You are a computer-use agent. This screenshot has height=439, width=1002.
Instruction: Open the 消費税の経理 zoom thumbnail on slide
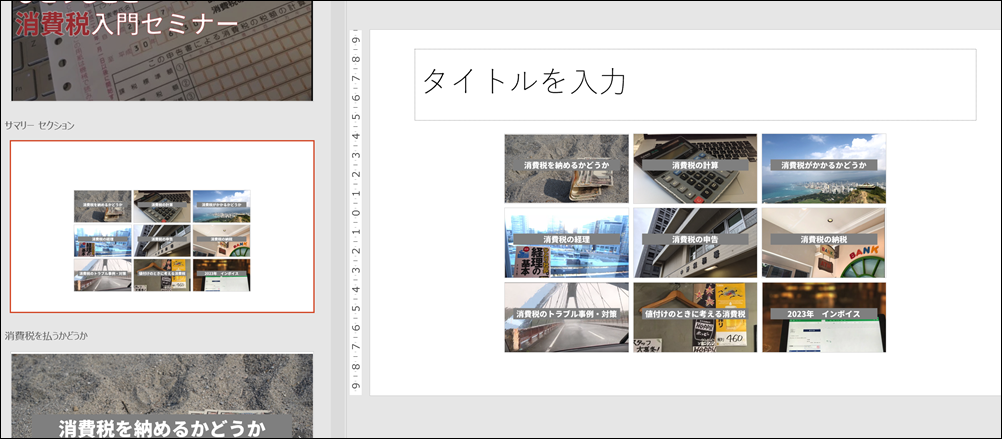point(566,243)
